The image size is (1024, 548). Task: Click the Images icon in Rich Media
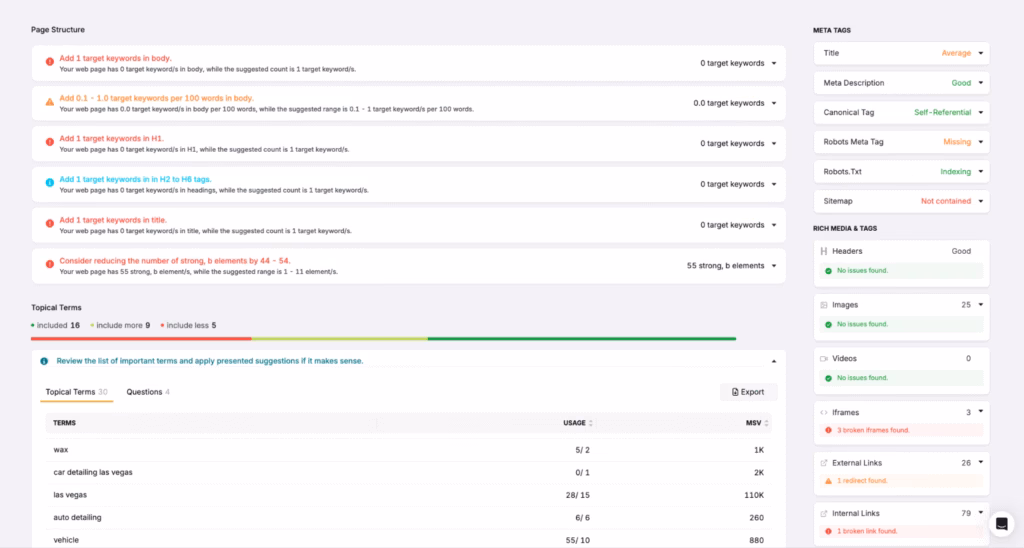point(824,305)
